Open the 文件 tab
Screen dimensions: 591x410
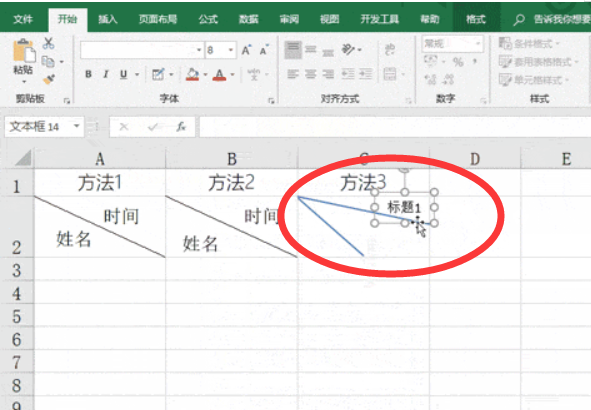point(23,19)
